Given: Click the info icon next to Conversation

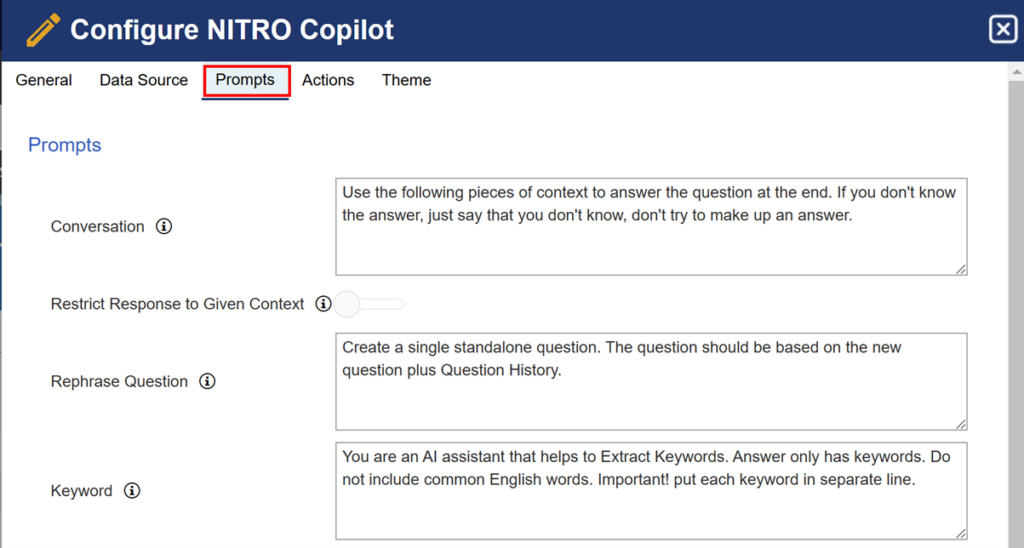Looking at the screenshot, I should click(164, 227).
